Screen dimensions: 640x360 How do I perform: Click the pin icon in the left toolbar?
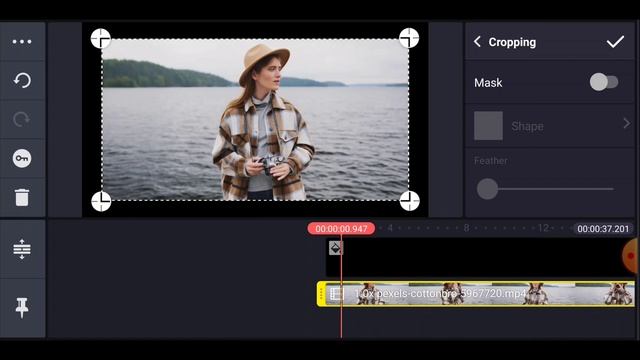click(x=22, y=308)
